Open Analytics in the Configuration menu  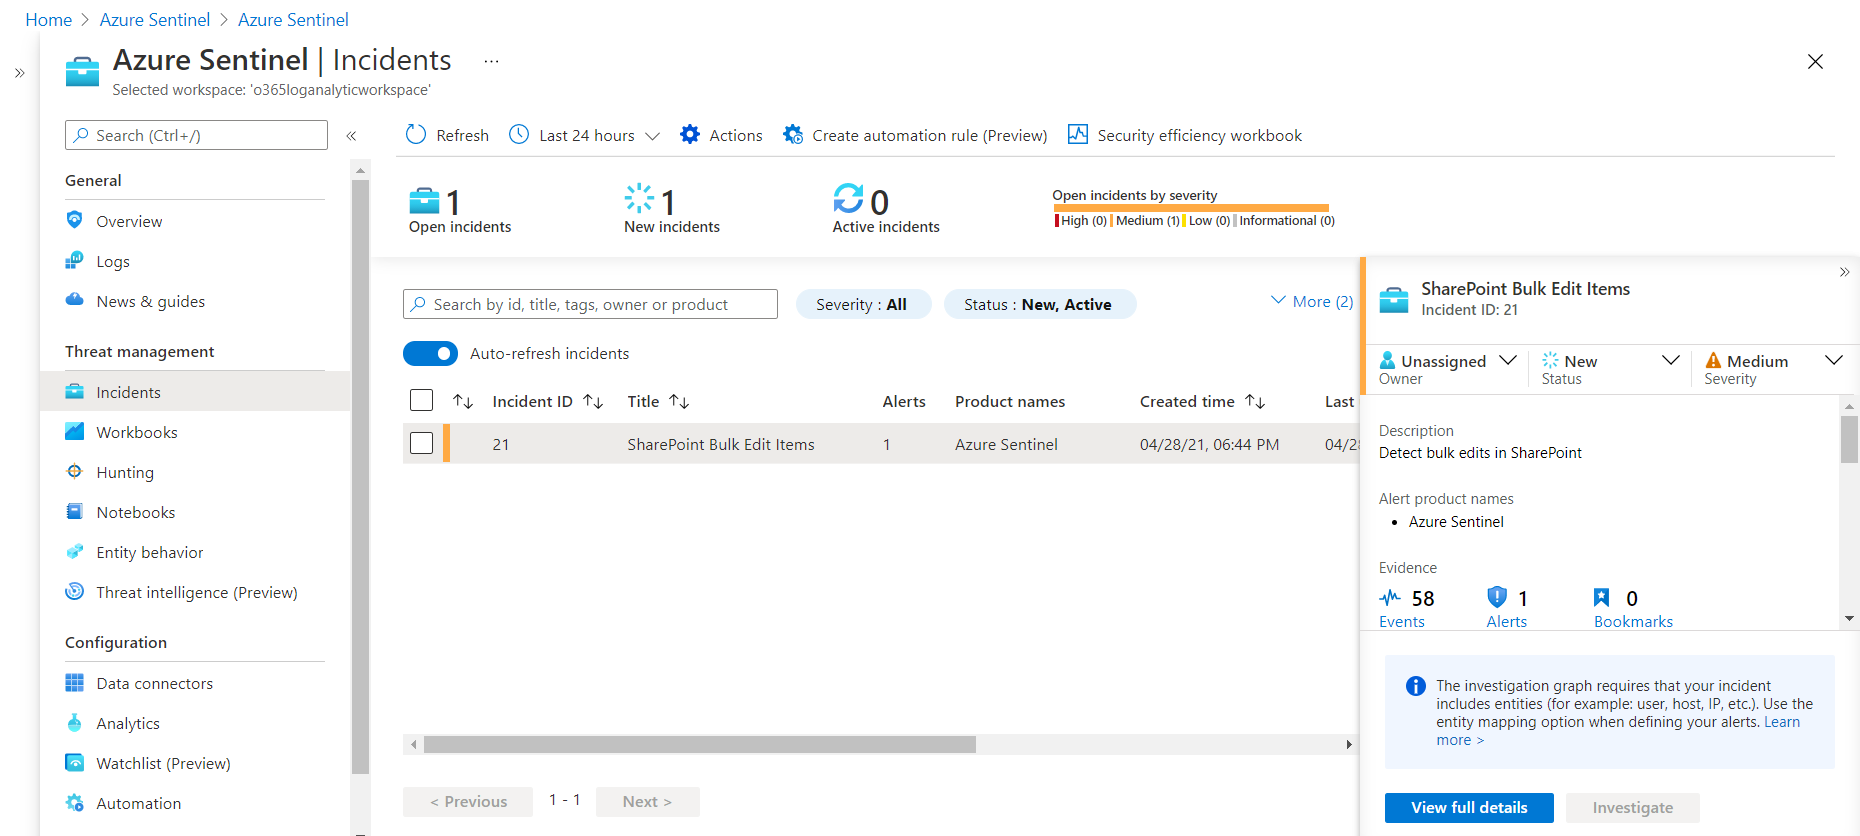(128, 723)
